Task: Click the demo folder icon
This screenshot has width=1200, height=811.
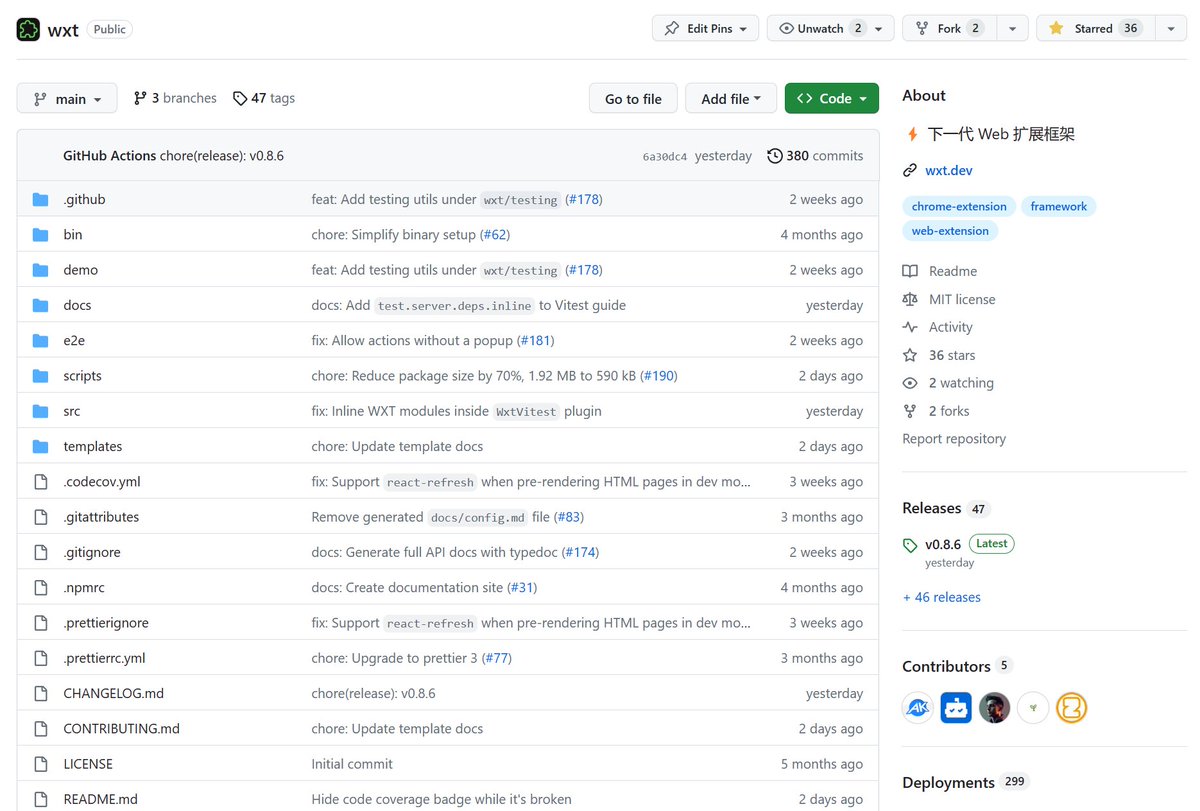Action: 40,270
